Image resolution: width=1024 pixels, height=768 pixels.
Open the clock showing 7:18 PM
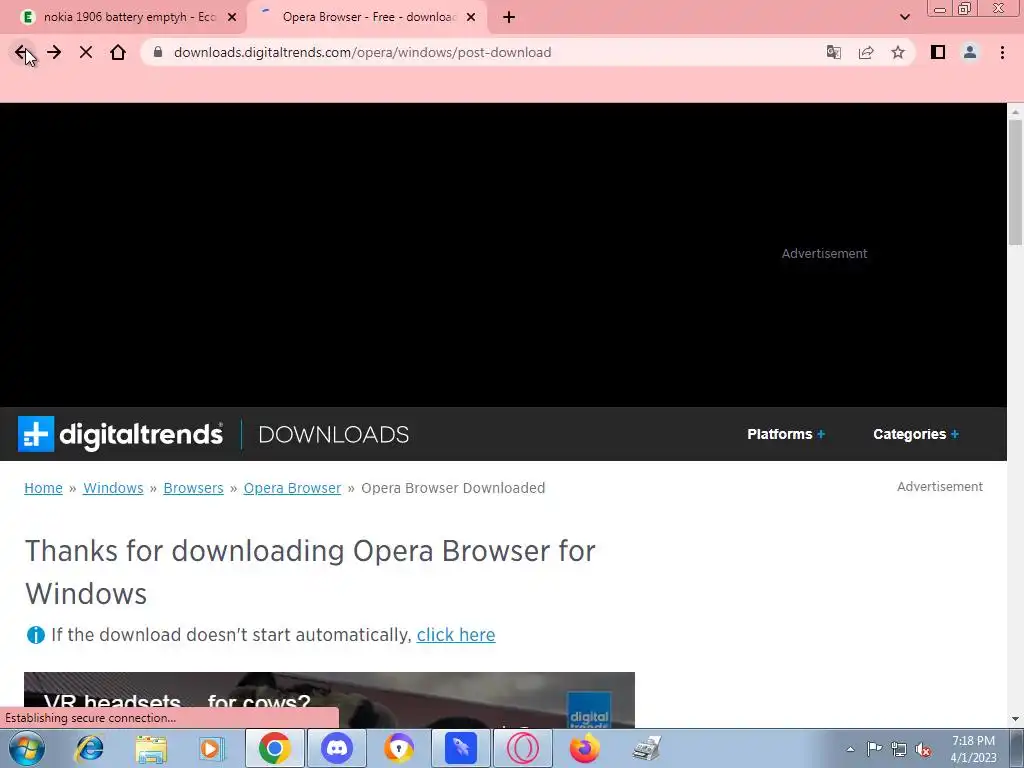pos(973,749)
